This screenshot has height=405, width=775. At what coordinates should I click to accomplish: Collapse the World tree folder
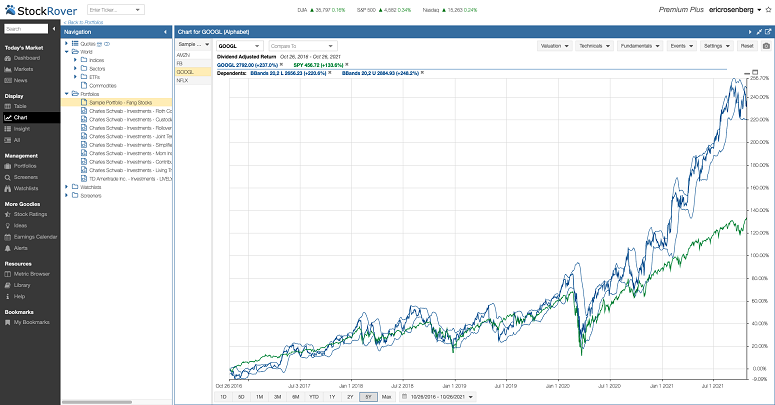[x=66, y=51]
